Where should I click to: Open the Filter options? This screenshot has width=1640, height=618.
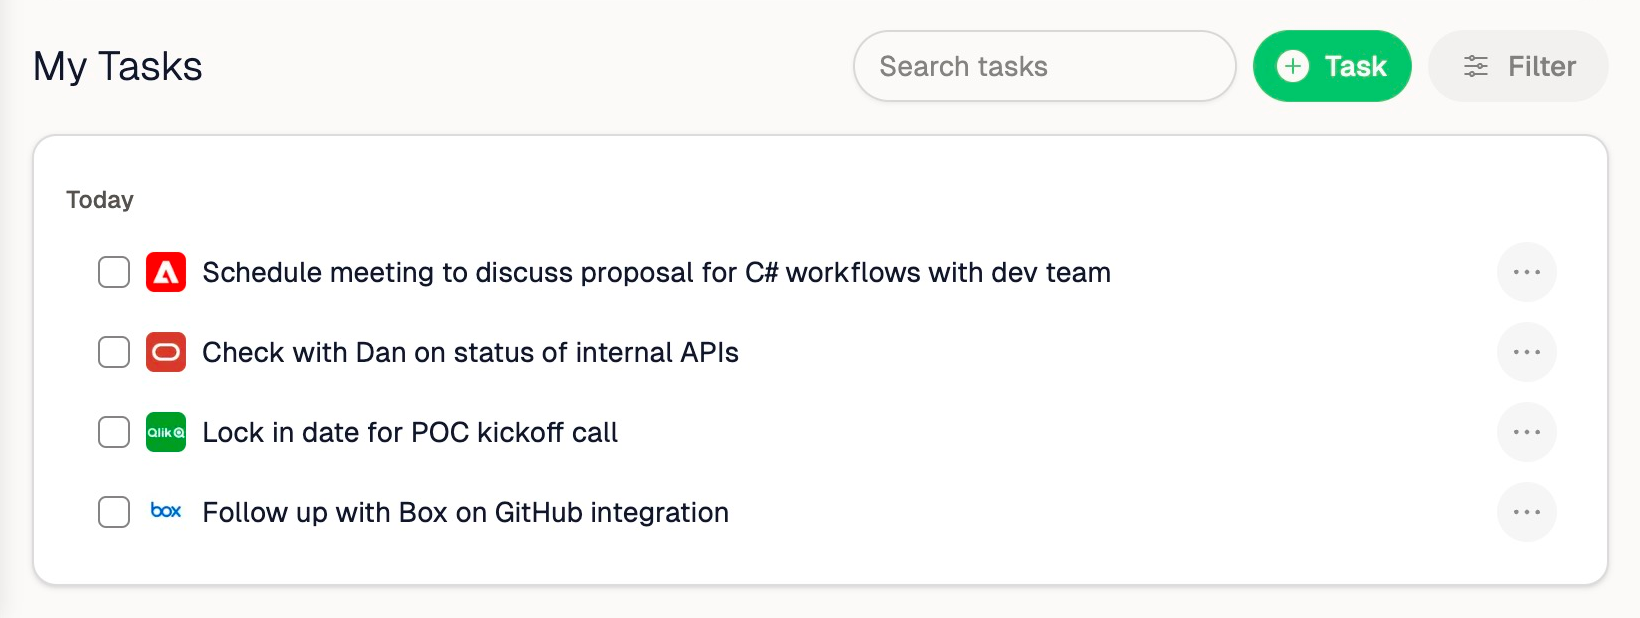pyautogui.click(x=1518, y=66)
